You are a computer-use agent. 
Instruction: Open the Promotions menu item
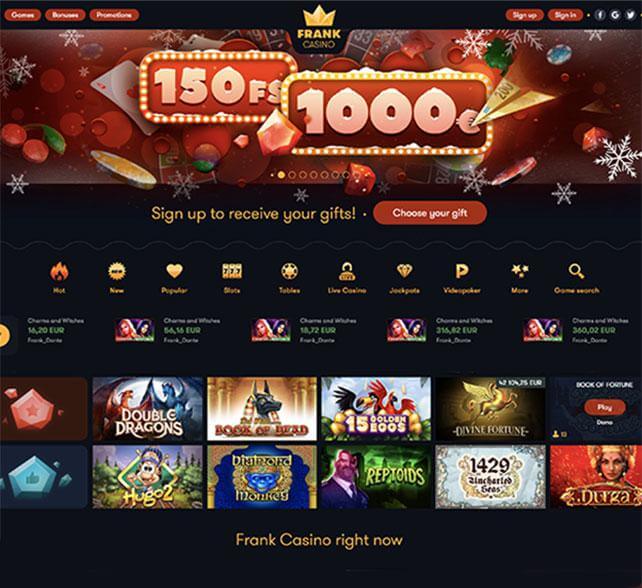coord(114,15)
